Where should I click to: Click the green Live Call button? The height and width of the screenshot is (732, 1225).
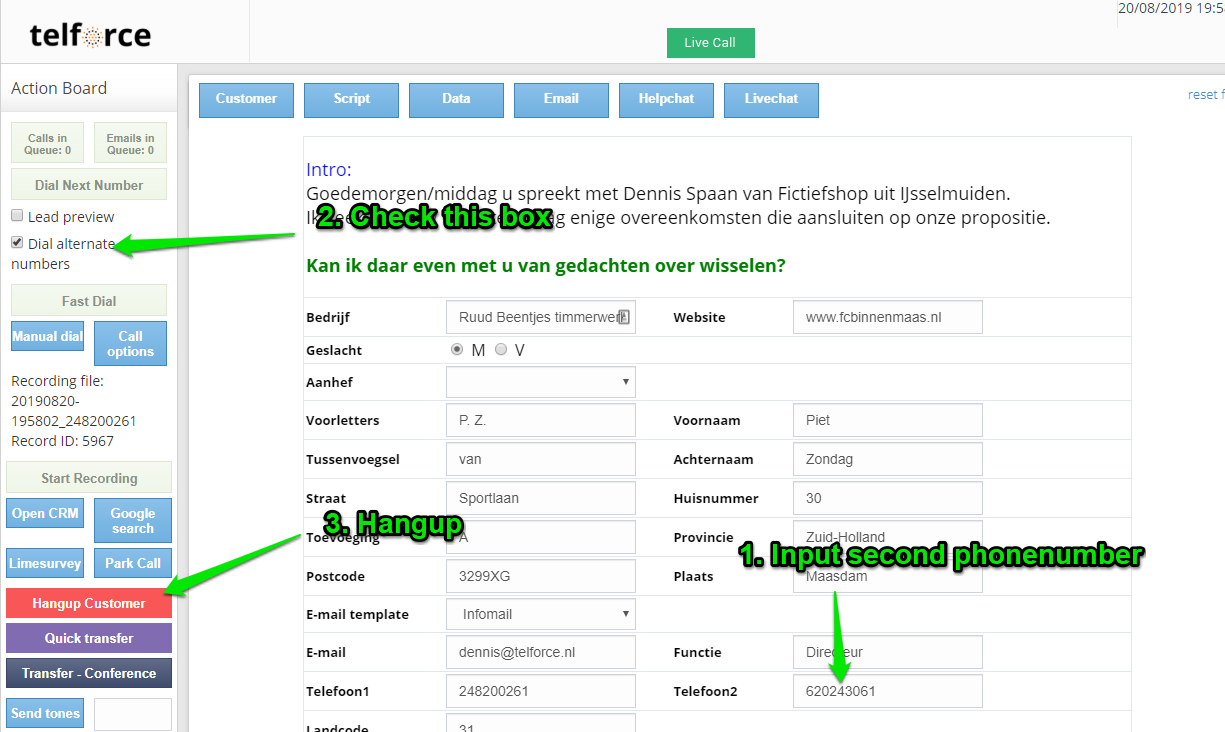pyautogui.click(x=710, y=43)
